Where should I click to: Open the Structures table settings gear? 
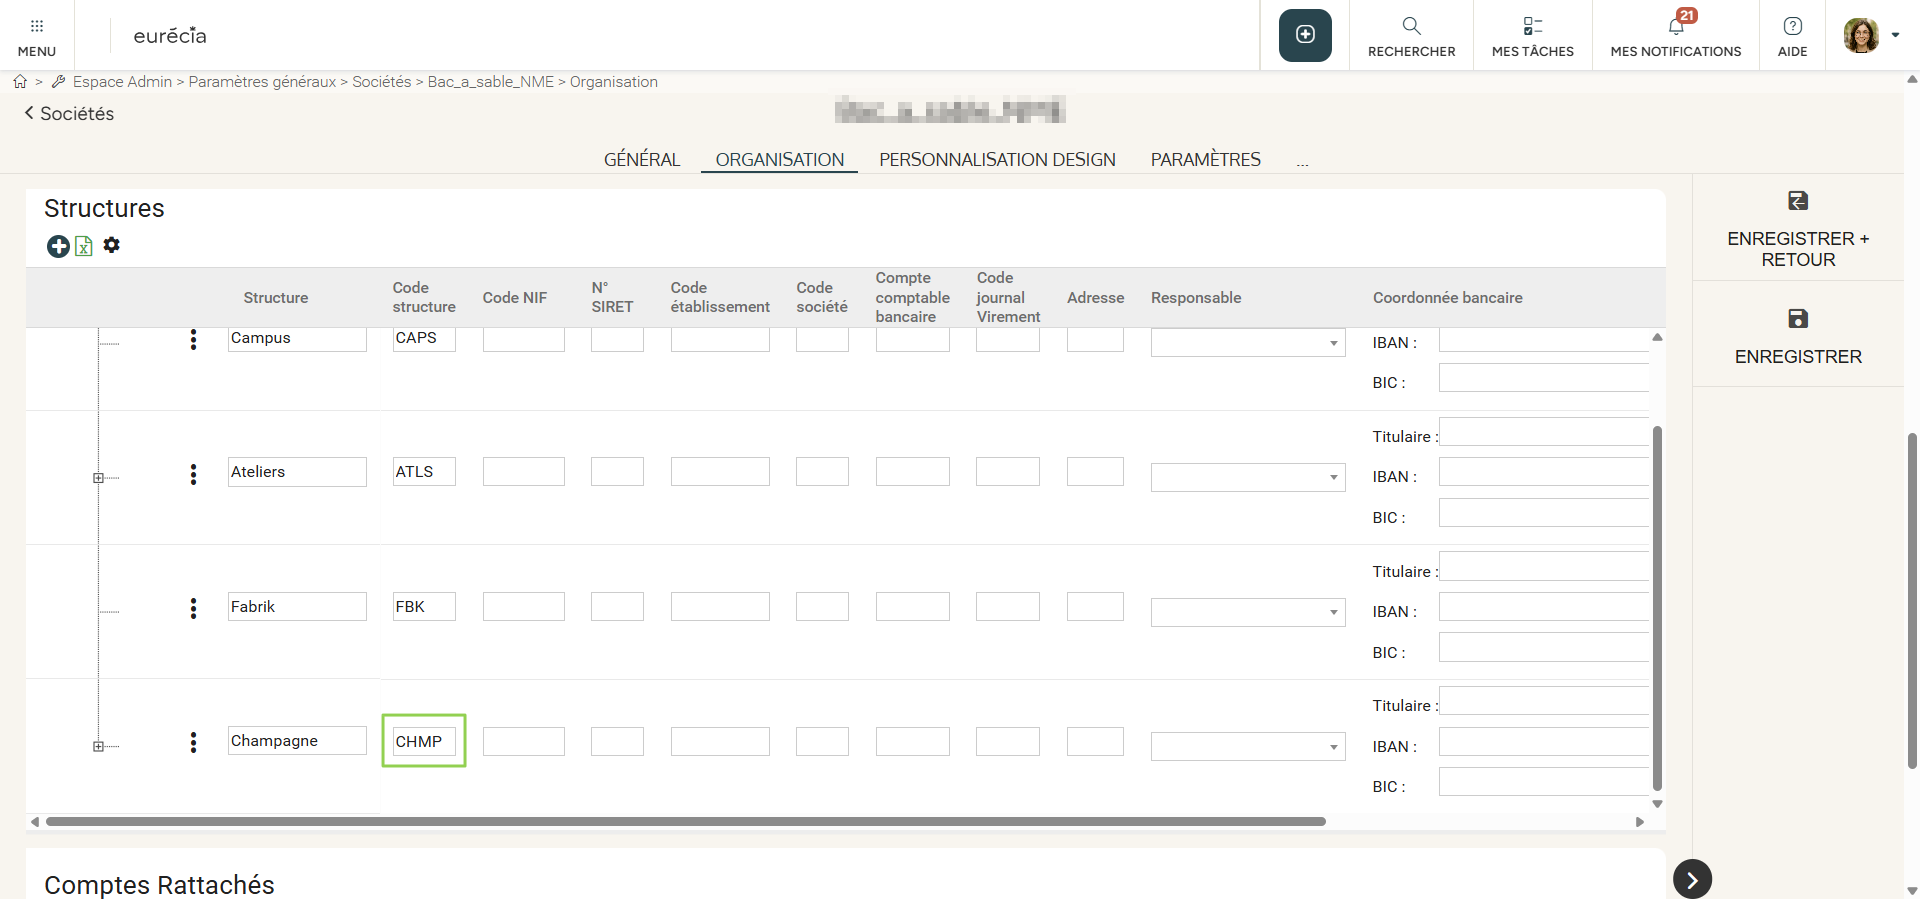[112, 245]
